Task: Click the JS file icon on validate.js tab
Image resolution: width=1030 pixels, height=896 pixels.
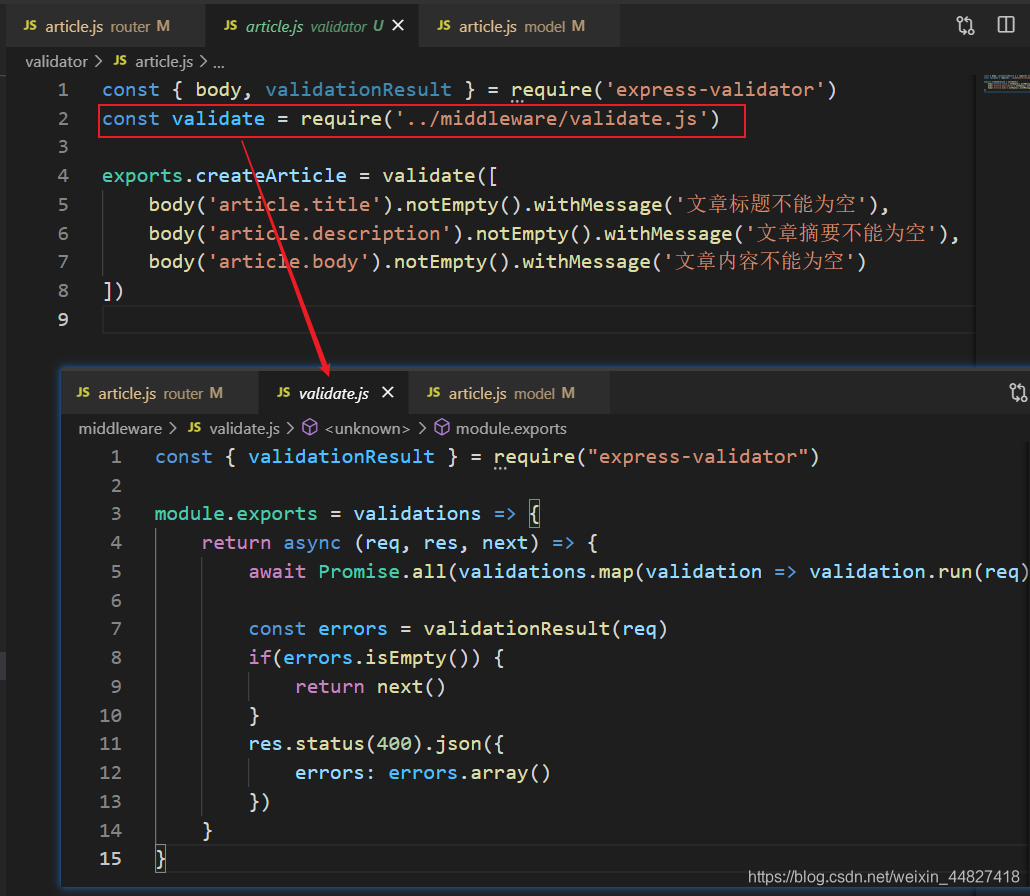Action: 284,393
